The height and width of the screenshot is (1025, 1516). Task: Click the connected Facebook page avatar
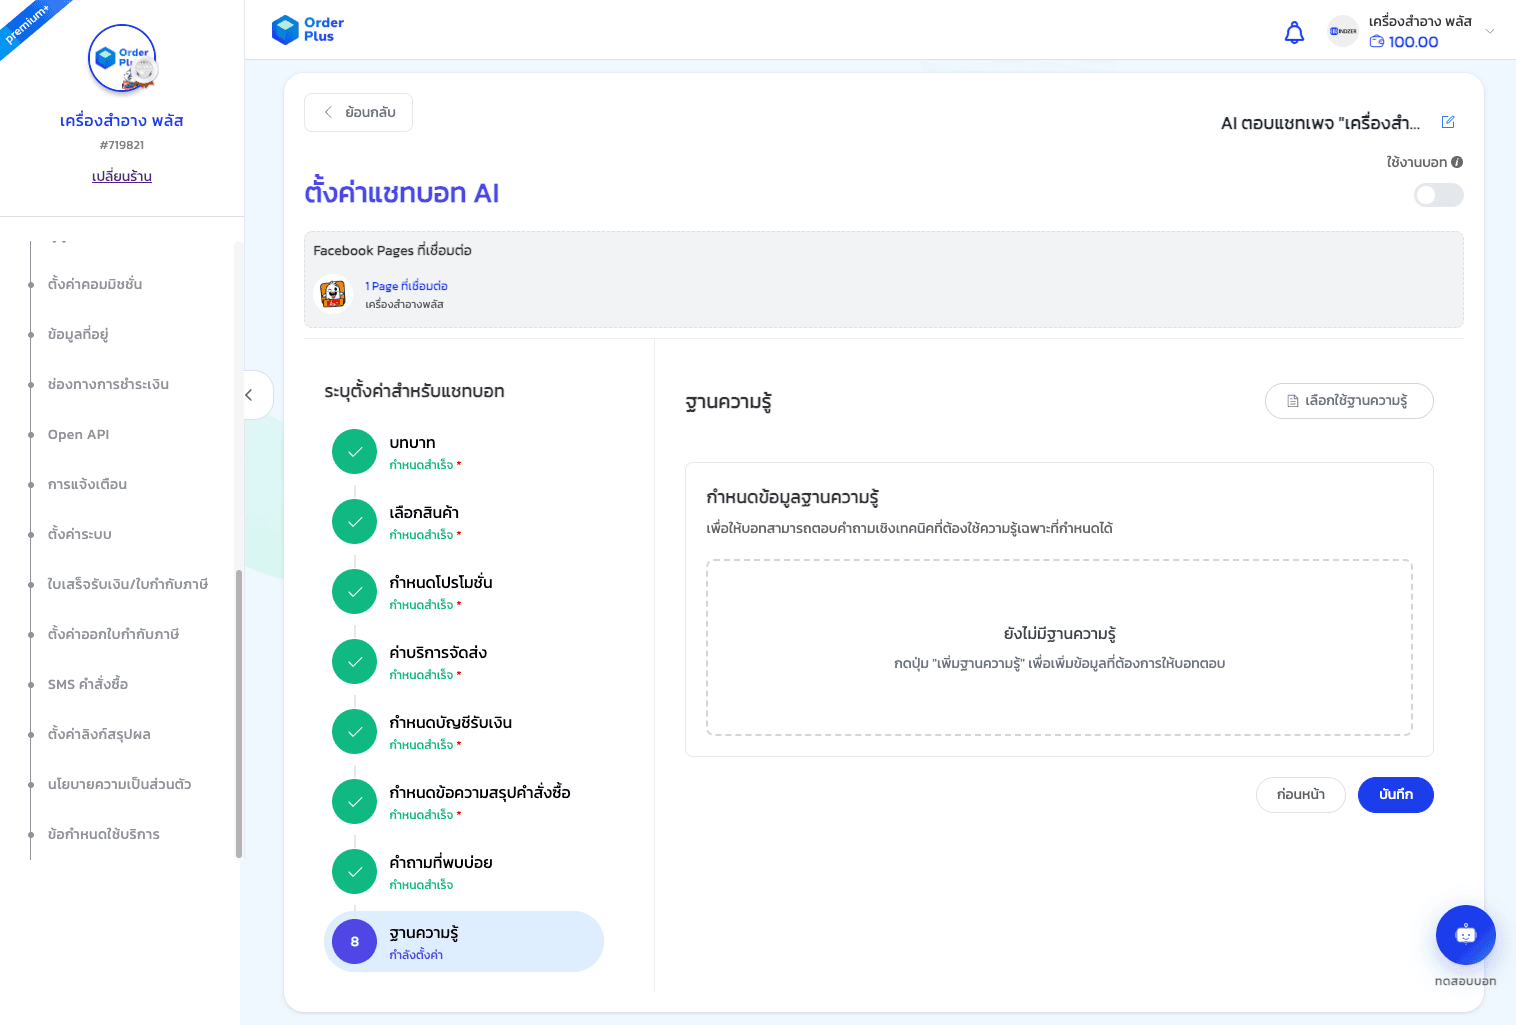334,293
